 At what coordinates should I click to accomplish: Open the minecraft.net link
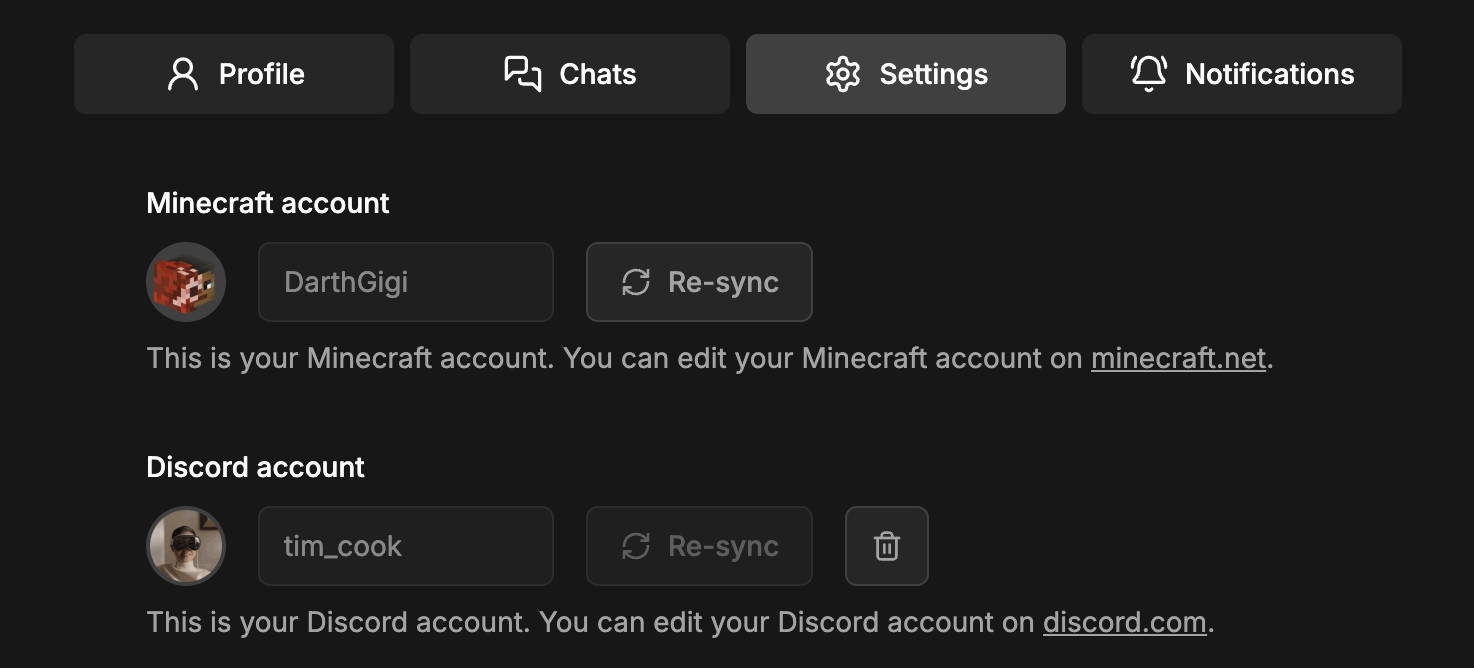tap(1177, 358)
